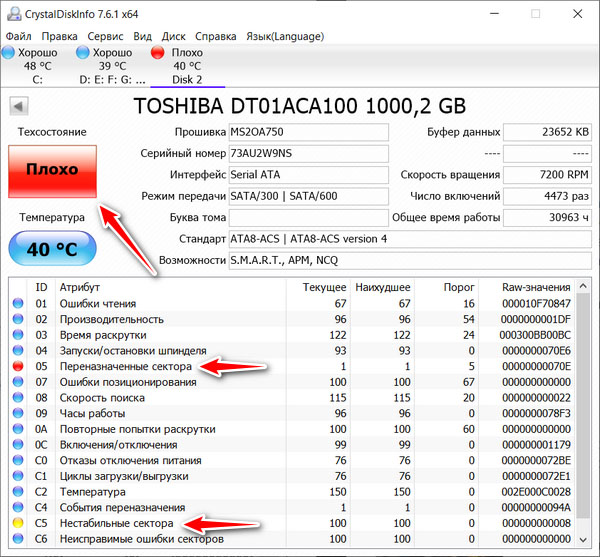
Task: Click the Порог column header
Action: [458, 287]
